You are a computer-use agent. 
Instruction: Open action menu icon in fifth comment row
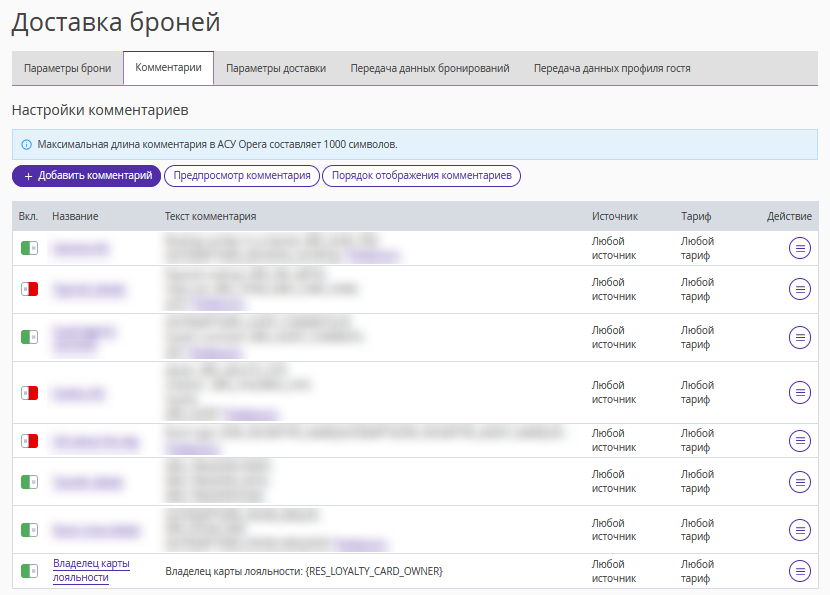pyautogui.click(x=799, y=440)
